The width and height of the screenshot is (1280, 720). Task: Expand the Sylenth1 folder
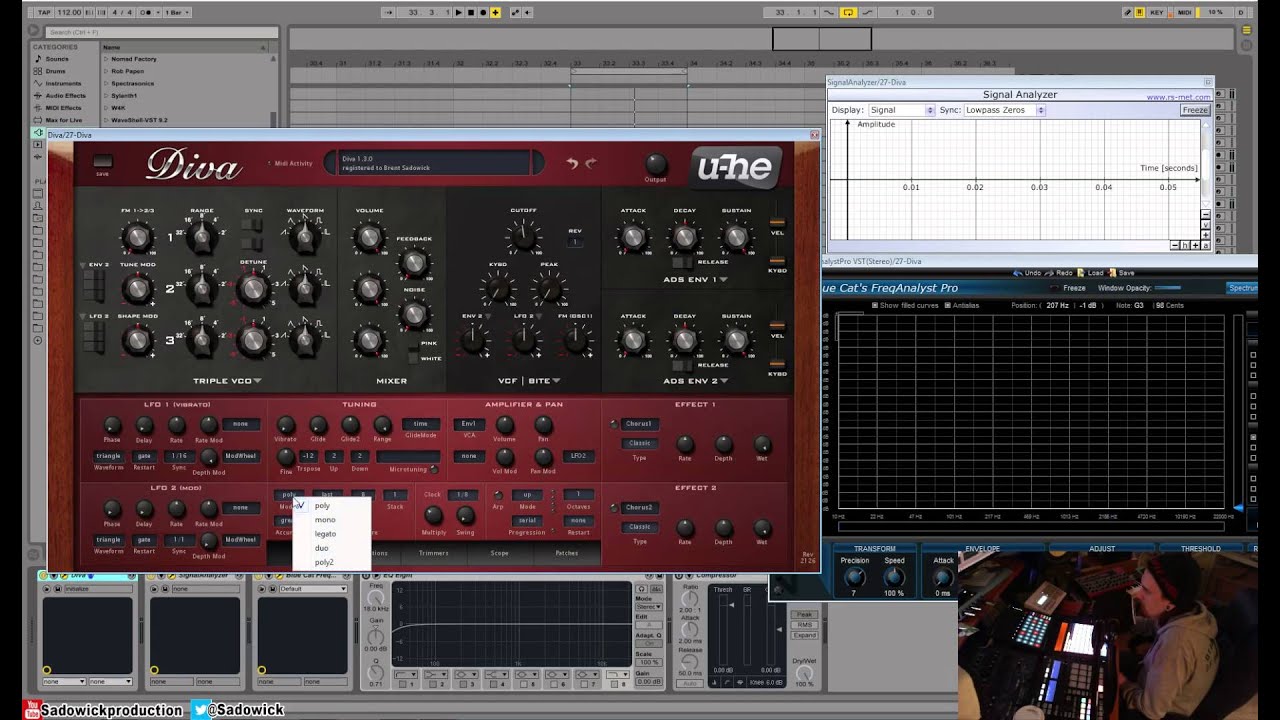pos(106,95)
